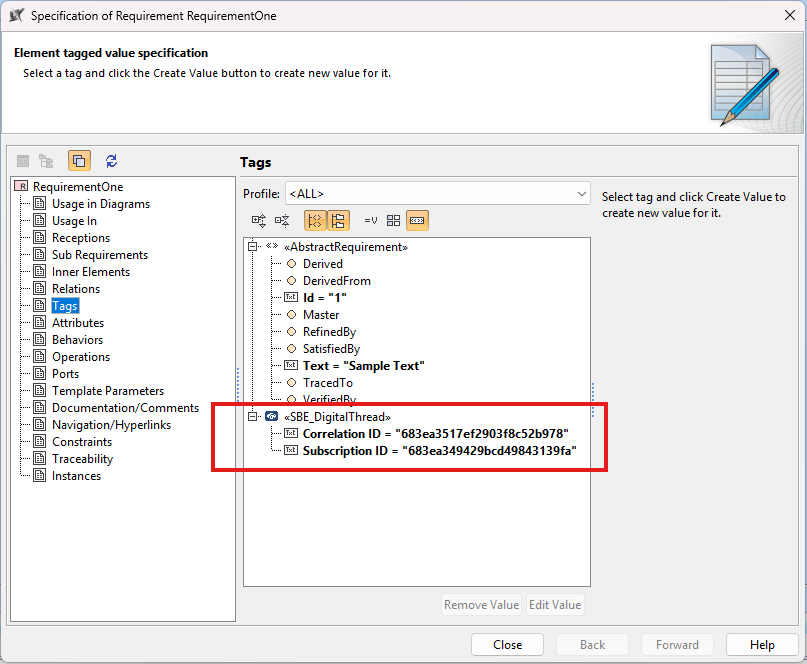Click the collapse all icon in Tags toolbar

282,220
